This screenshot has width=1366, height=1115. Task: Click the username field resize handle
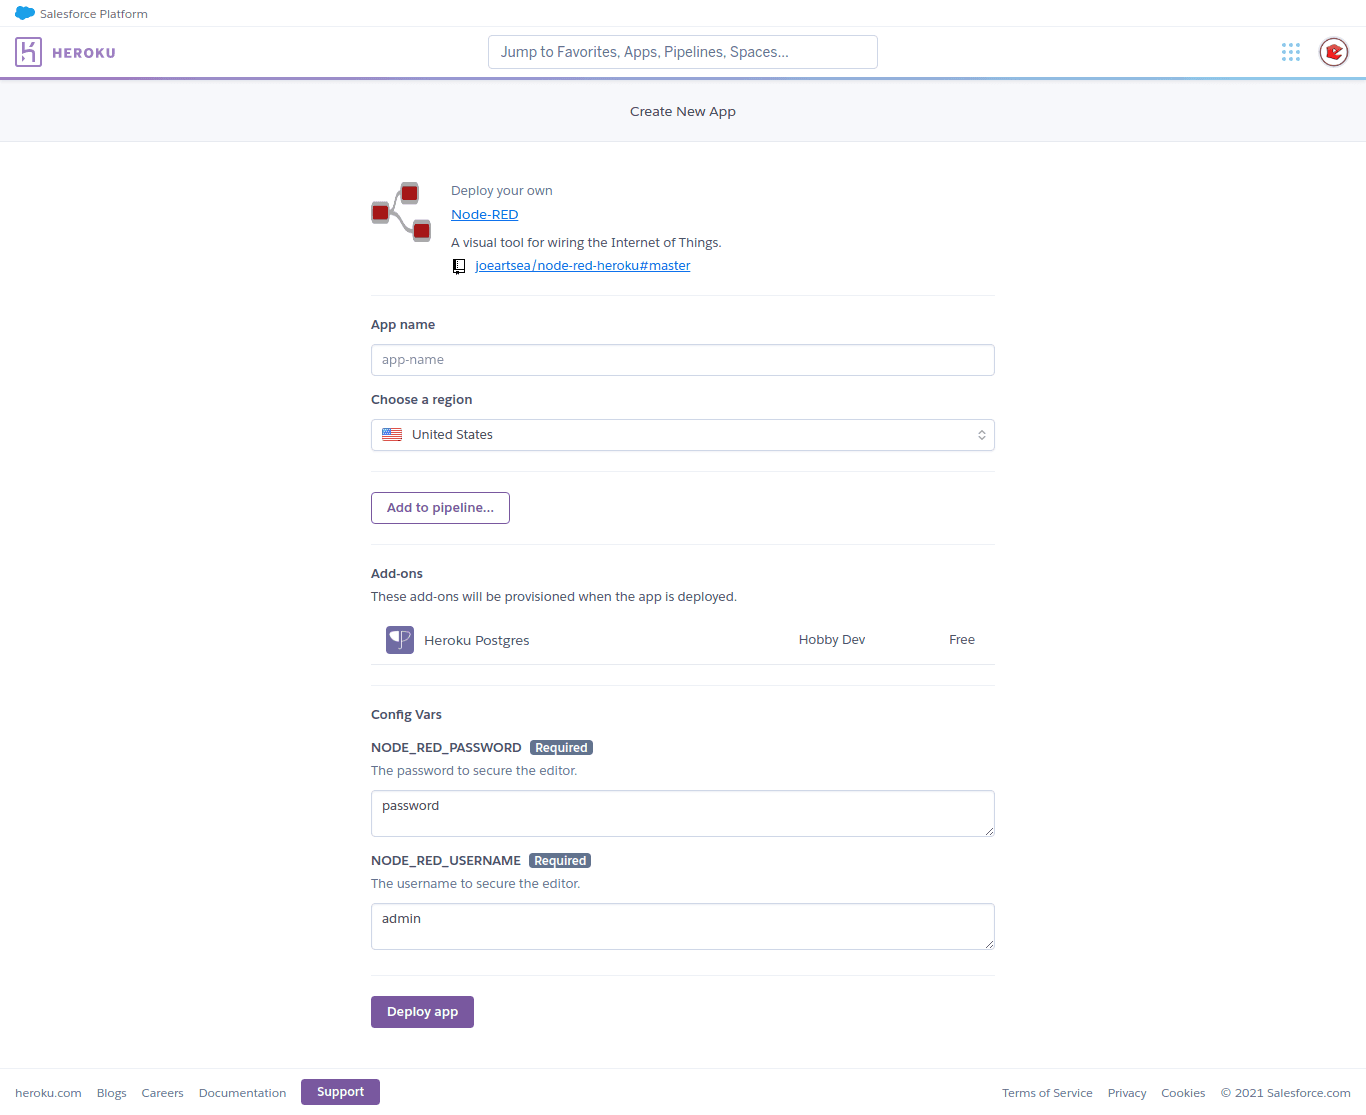pos(989,944)
